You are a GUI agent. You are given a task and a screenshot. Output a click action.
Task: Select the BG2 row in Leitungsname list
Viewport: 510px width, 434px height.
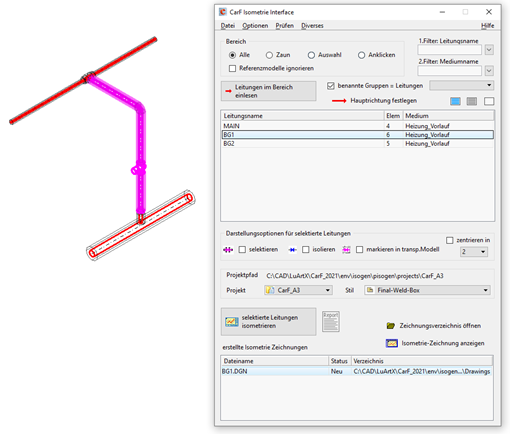(x=357, y=144)
